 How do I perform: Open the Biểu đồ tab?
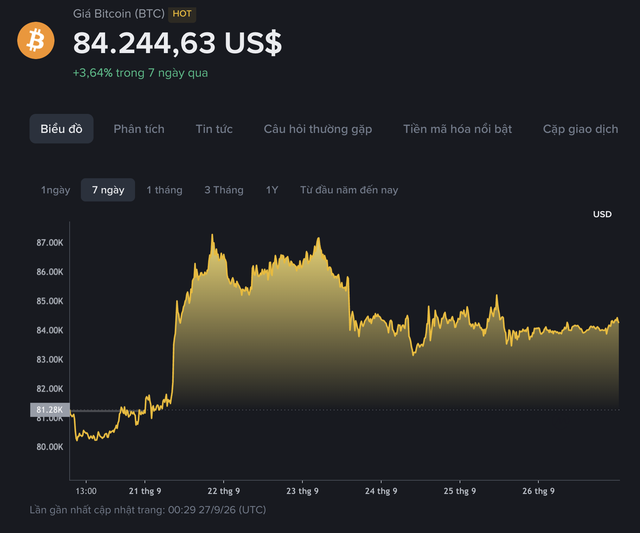coord(61,129)
